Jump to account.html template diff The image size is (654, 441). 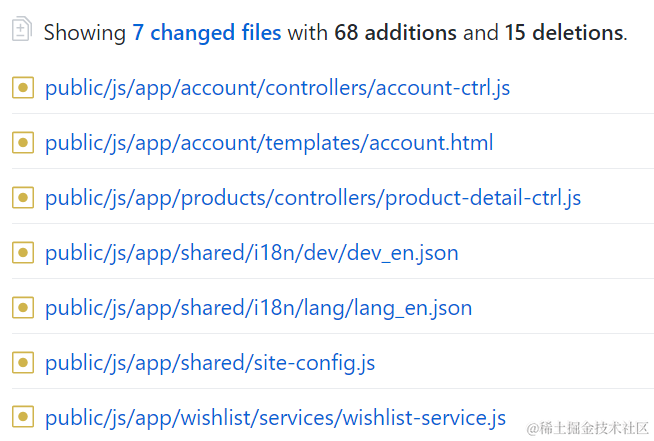(269, 143)
